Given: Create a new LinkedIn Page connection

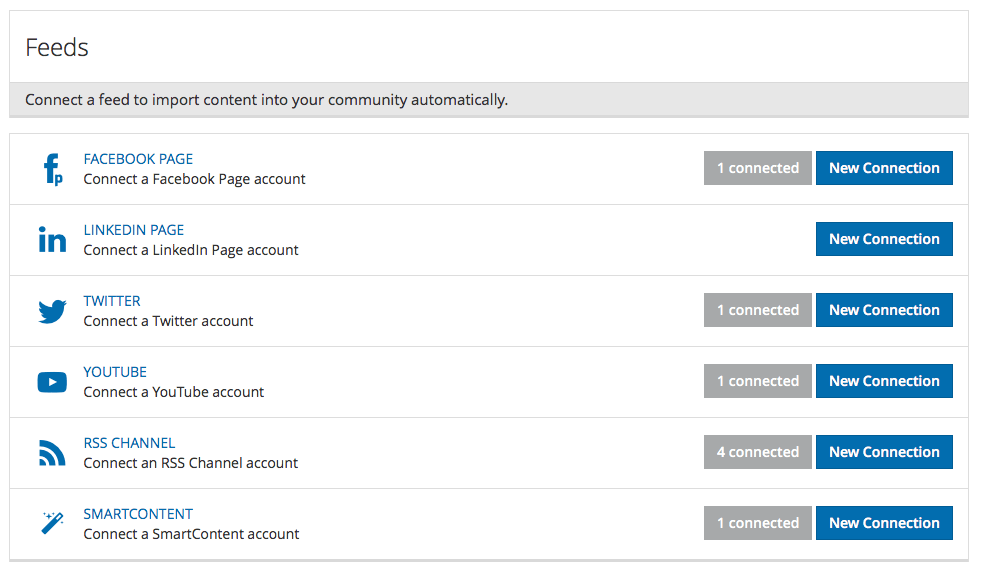Looking at the screenshot, I should pyautogui.click(x=884, y=239).
